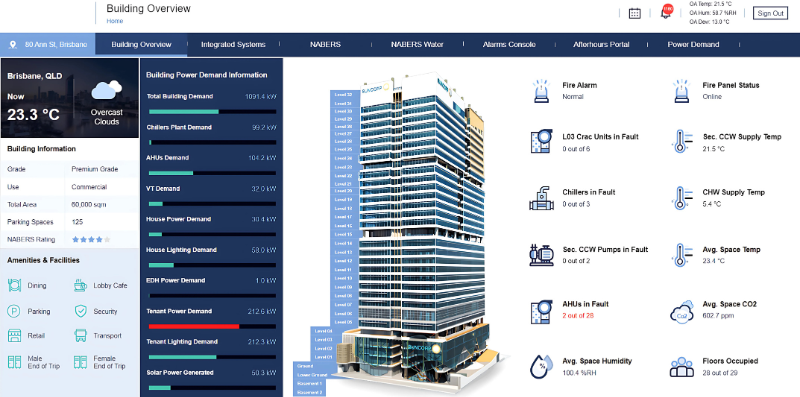Open the Alarms Console tab
The width and height of the screenshot is (800, 397).
pyautogui.click(x=509, y=44)
